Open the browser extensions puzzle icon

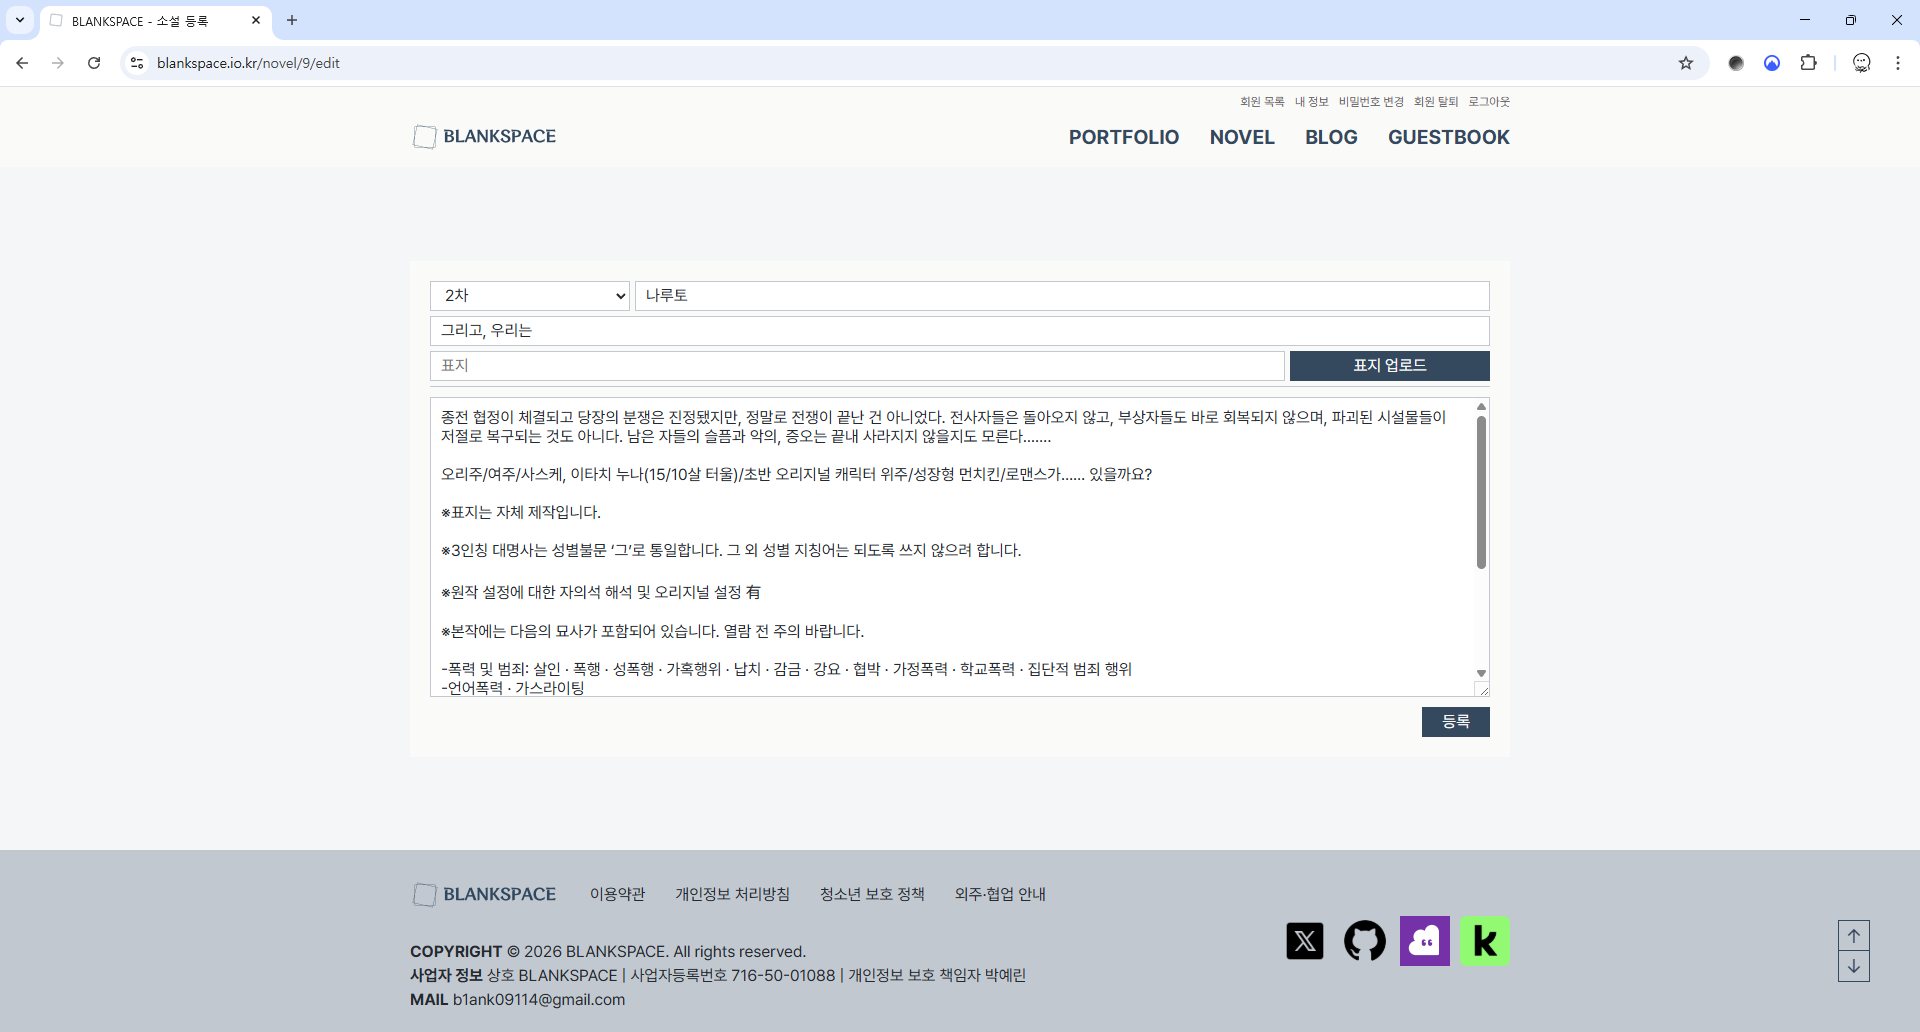[1808, 63]
